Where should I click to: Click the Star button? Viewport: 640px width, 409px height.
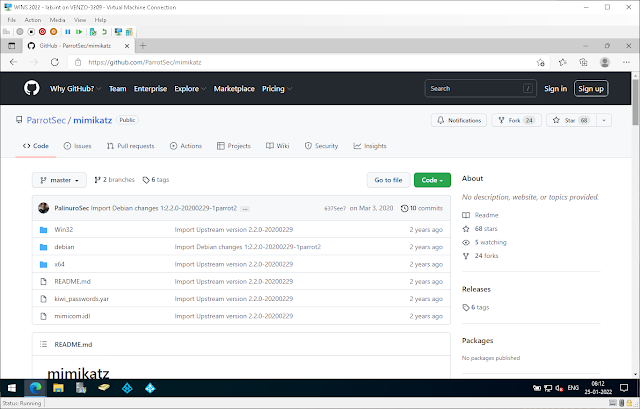click(571, 120)
